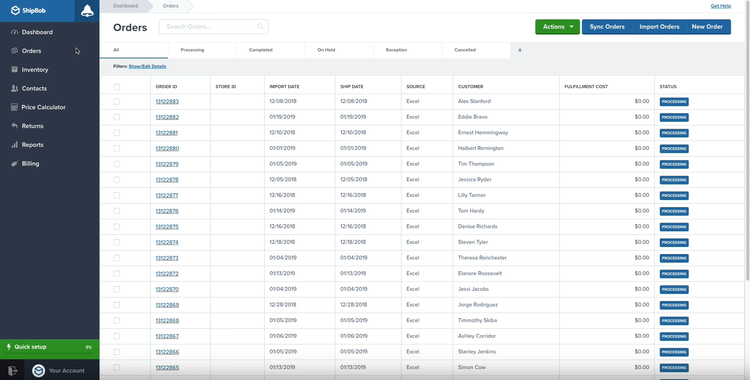This screenshot has height=380, width=750.
Task: Click customer name Timmothy Skiba
Action: 477,321
